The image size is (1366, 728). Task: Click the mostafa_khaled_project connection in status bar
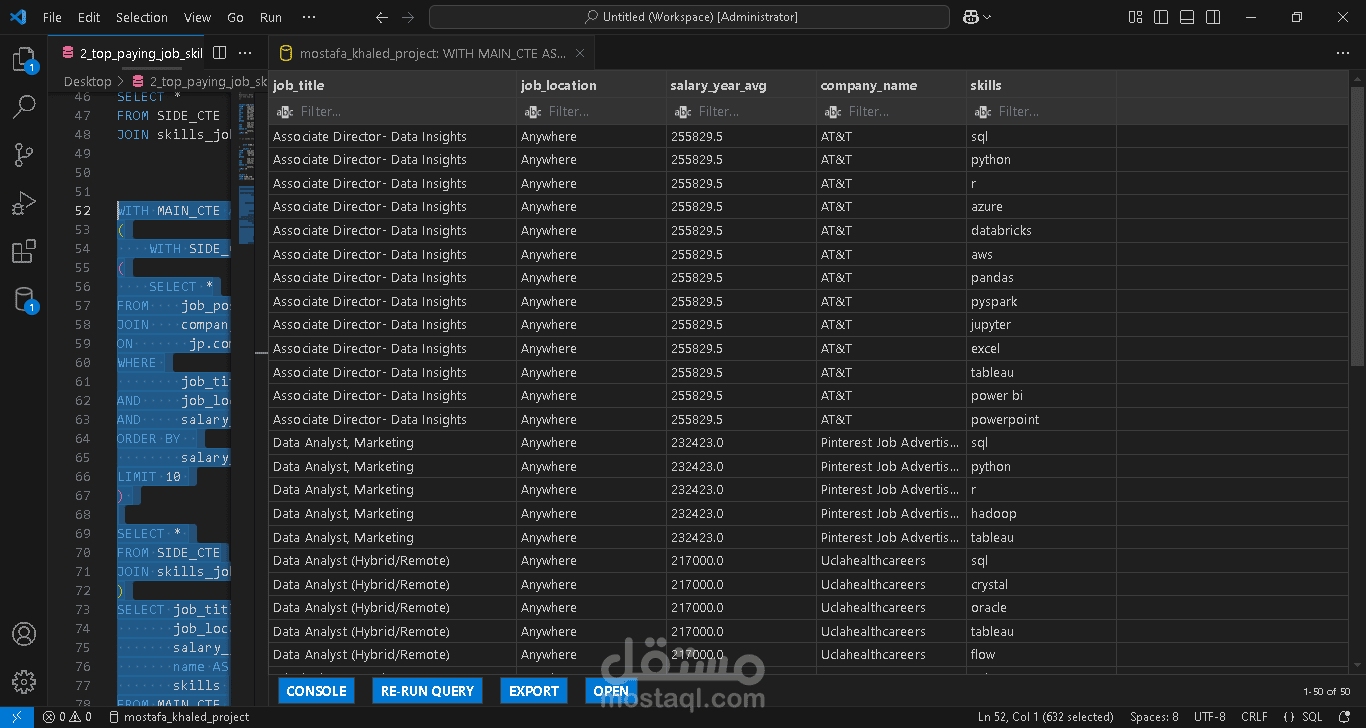178,717
